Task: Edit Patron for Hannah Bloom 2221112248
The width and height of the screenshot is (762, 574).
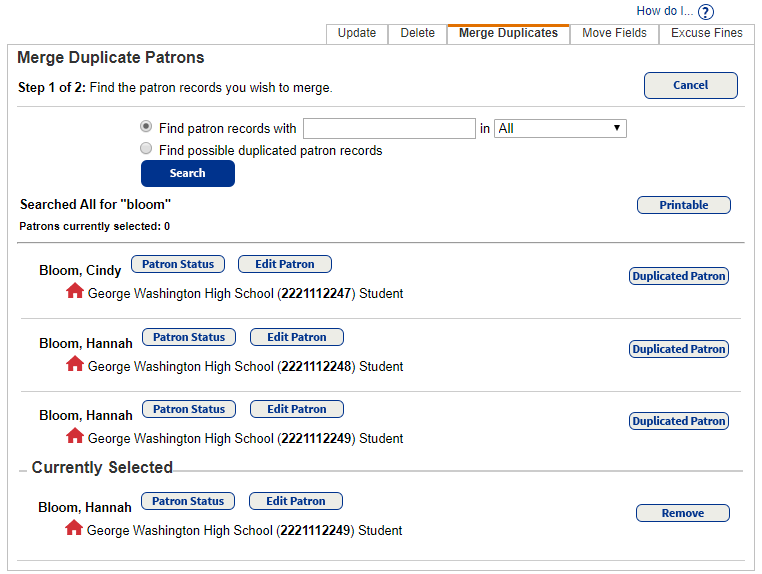Action: (x=296, y=337)
